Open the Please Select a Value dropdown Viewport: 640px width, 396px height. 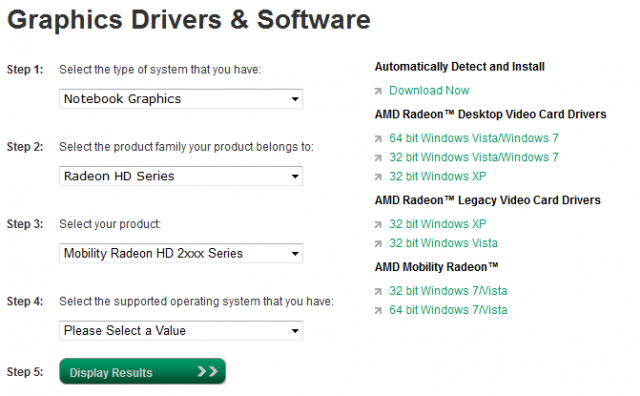point(181,331)
